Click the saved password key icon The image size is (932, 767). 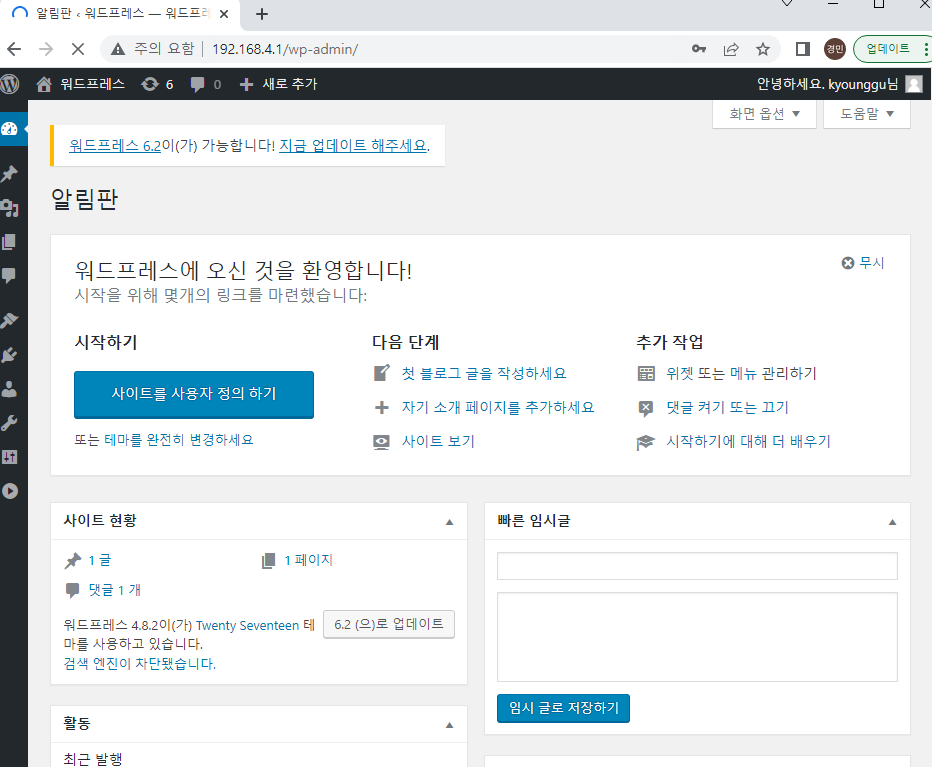tap(699, 49)
